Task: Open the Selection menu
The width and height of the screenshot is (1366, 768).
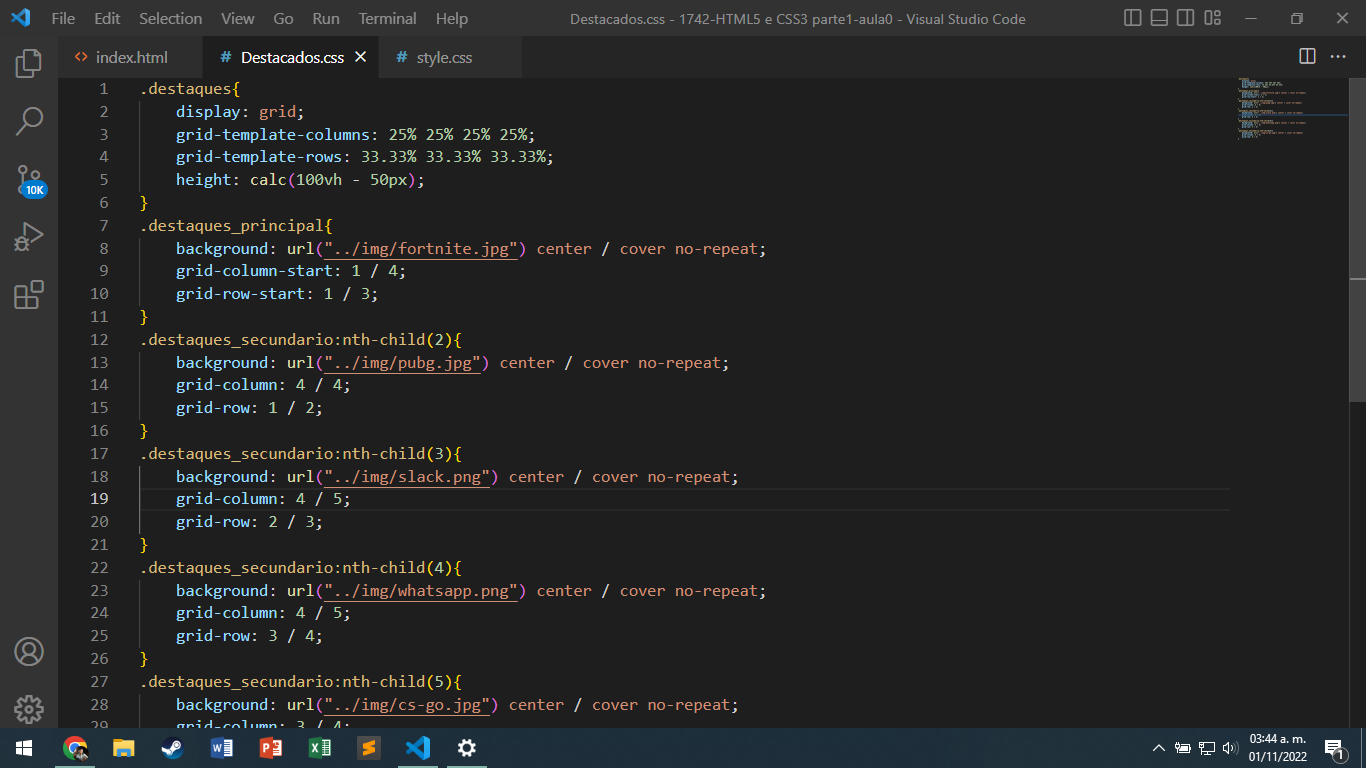Action: tap(170, 18)
